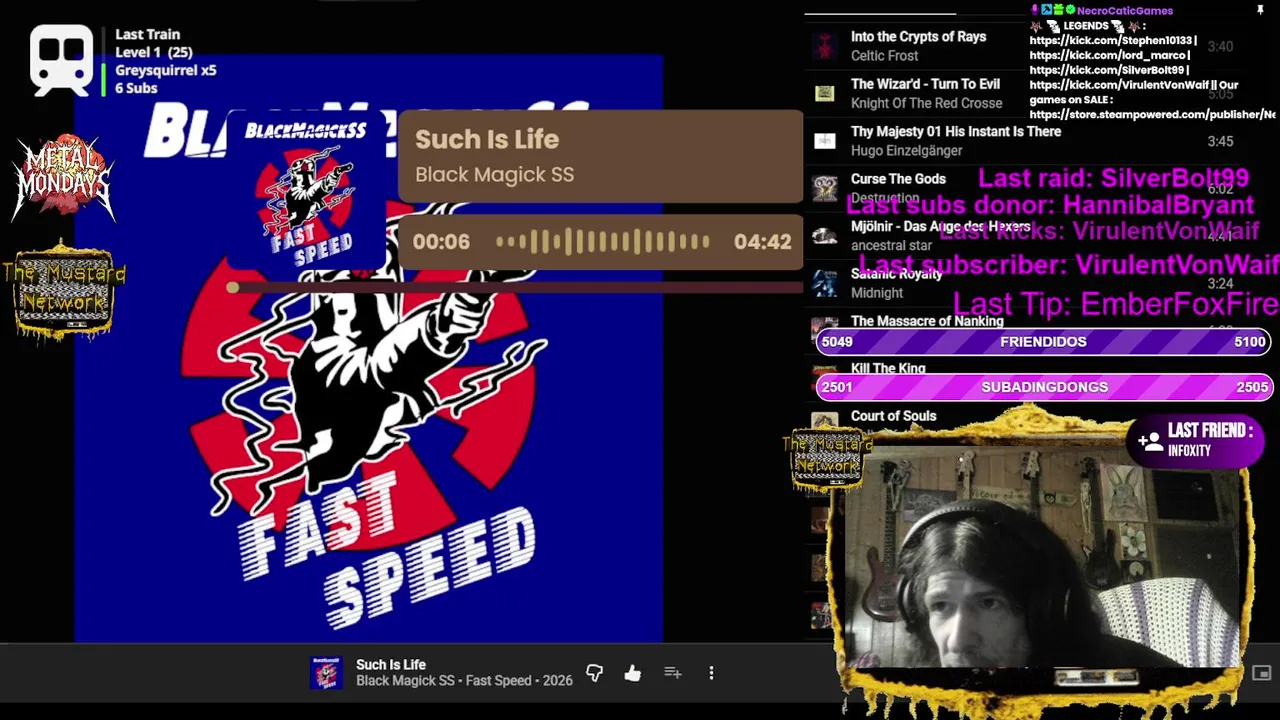Click the NecroCaticGames chat username
The height and width of the screenshot is (720, 1280).
point(1124,11)
